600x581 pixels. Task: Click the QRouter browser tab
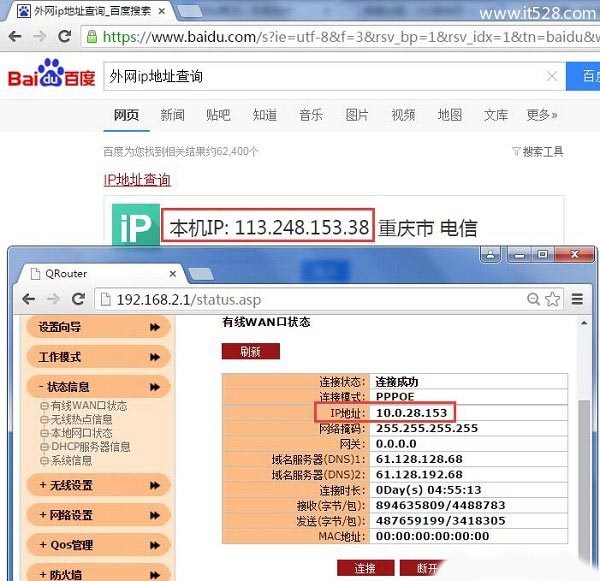tap(99, 274)
